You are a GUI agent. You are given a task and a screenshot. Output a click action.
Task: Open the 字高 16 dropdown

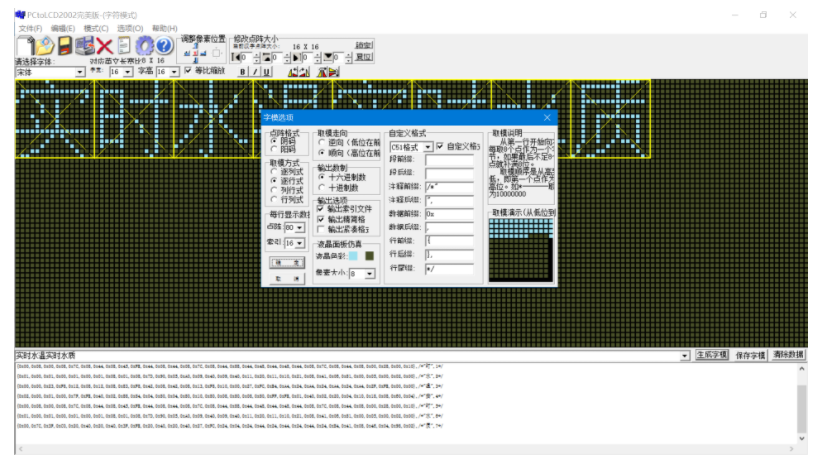[174, 72]
